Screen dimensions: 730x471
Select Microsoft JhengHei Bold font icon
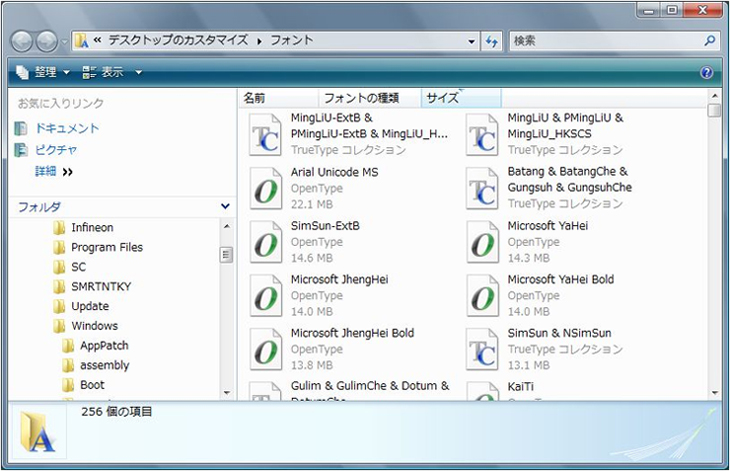(x=265, y=349)
